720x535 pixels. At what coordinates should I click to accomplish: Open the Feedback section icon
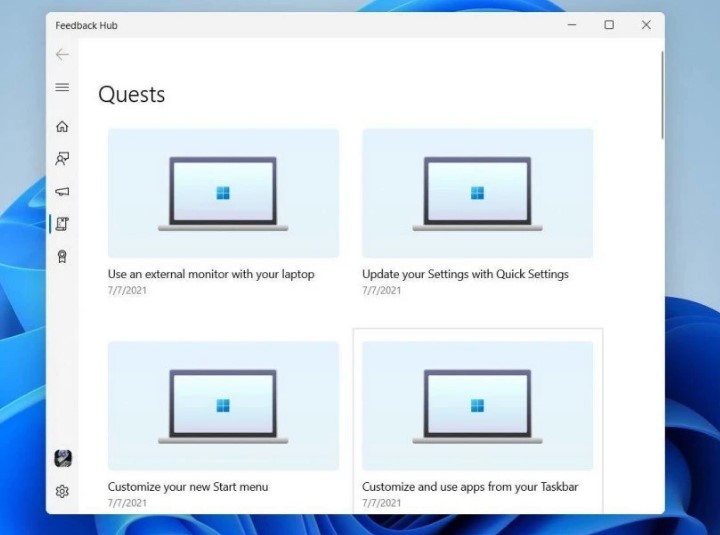pos(62,159)
